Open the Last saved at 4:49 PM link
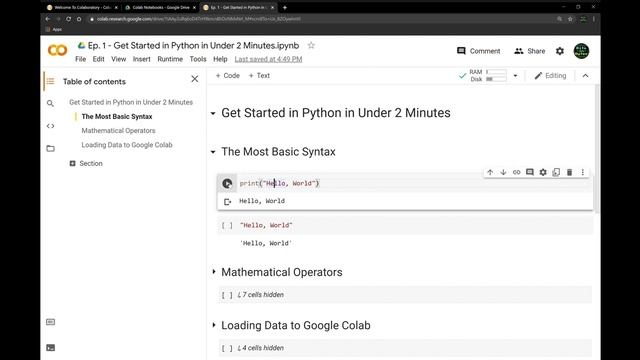Viewport: 640px width, 360px height. click(x=268, y=59)
